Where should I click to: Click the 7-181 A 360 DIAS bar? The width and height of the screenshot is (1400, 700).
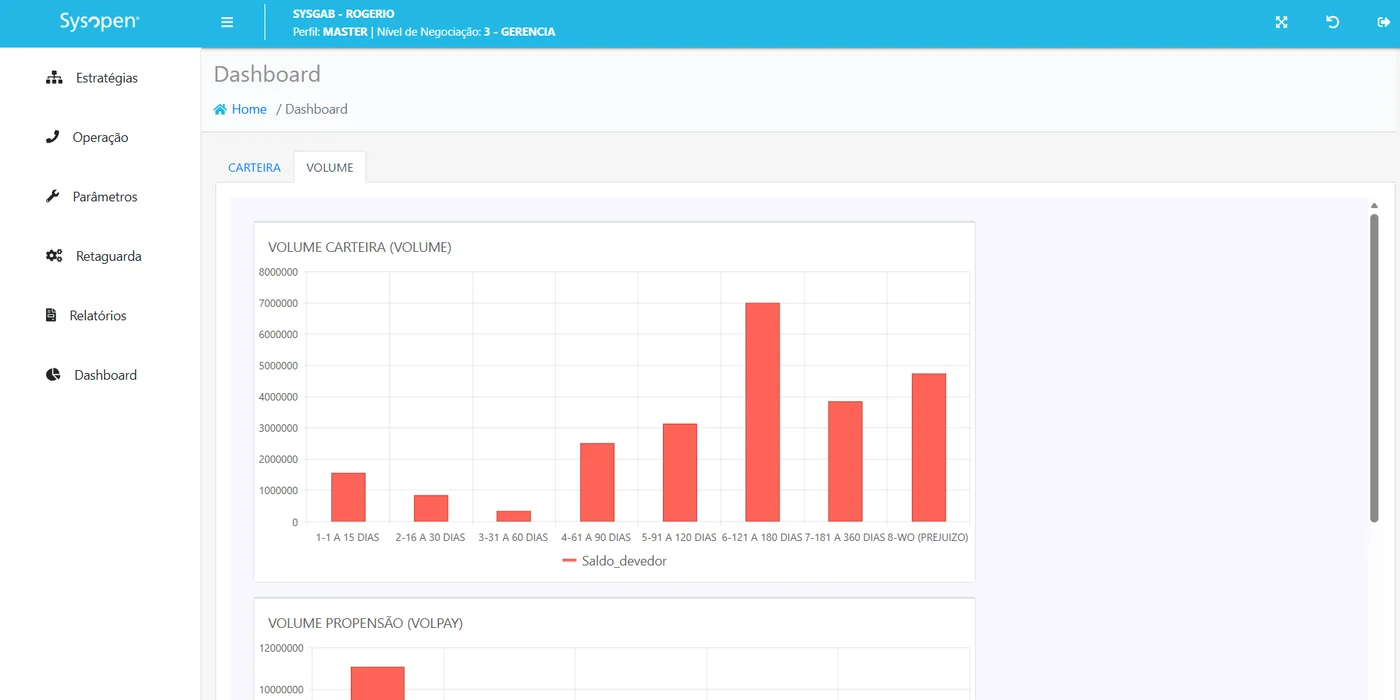[846, 461]
